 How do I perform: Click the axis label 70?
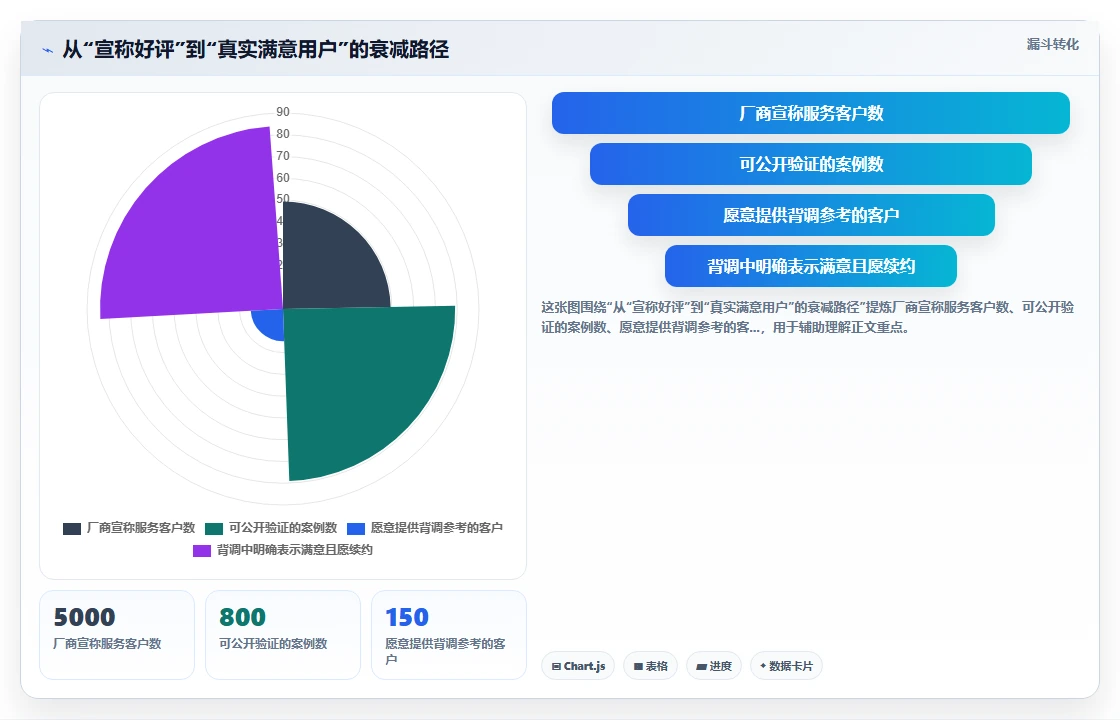click(283, 156)
